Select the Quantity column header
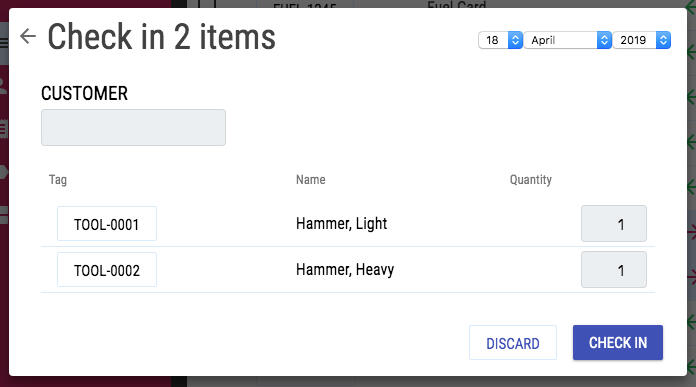This screenshot has width=696, height=387. point(531,180)
